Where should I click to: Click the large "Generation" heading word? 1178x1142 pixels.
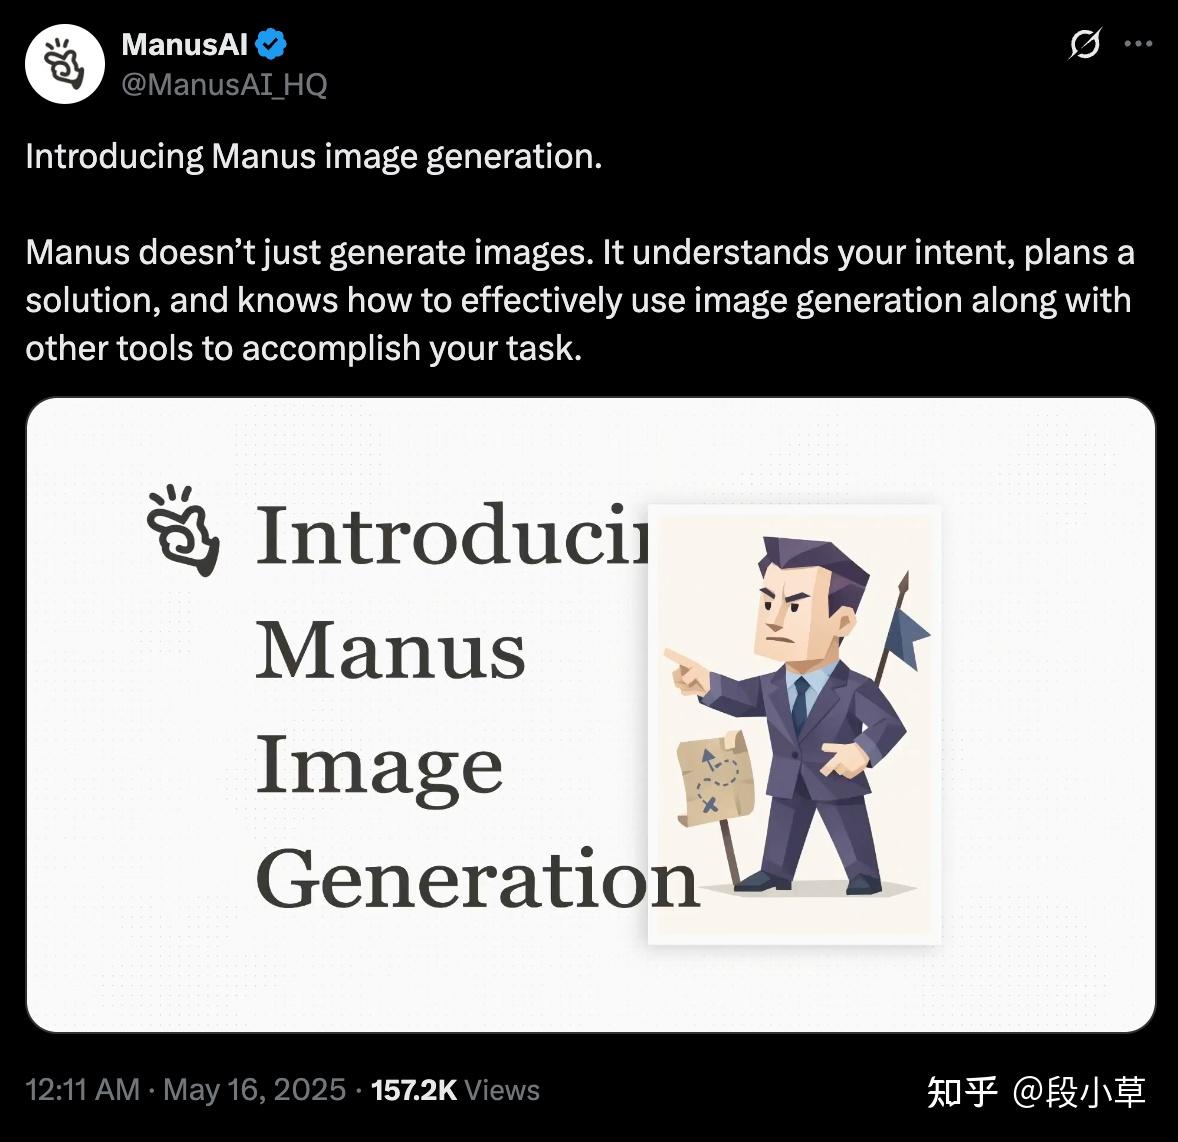point(477,878)
